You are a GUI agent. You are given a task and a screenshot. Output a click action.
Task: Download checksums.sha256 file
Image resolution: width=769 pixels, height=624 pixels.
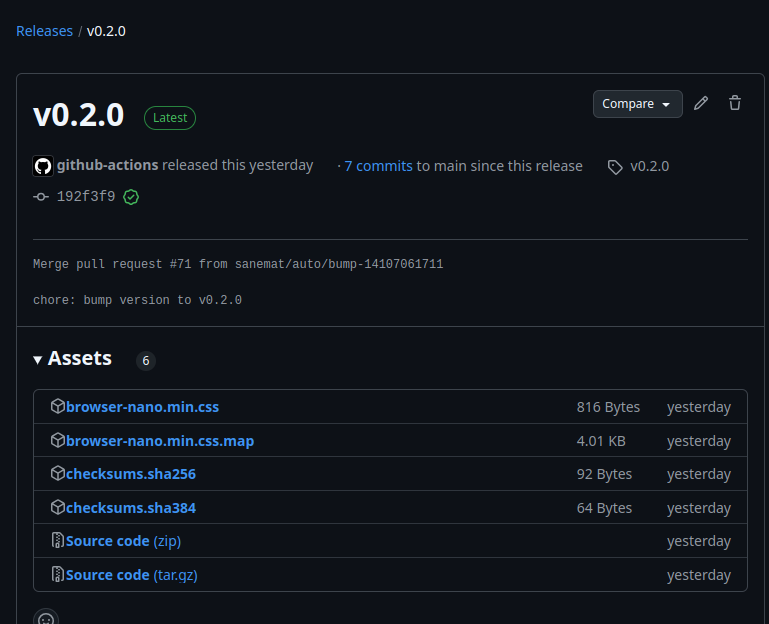pyautogui.click(x=131, y=474)
